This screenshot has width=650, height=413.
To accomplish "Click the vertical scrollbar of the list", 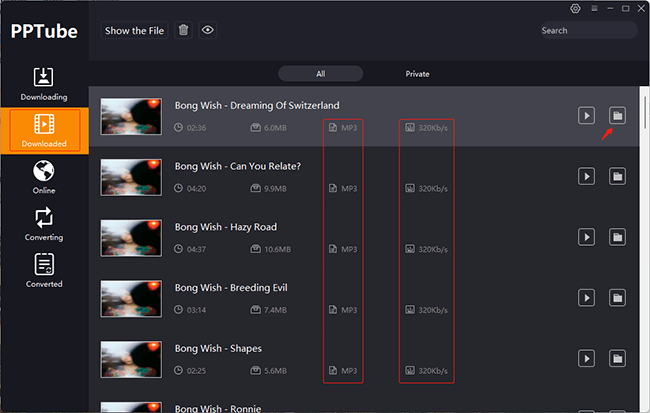I will coord(645,113).
